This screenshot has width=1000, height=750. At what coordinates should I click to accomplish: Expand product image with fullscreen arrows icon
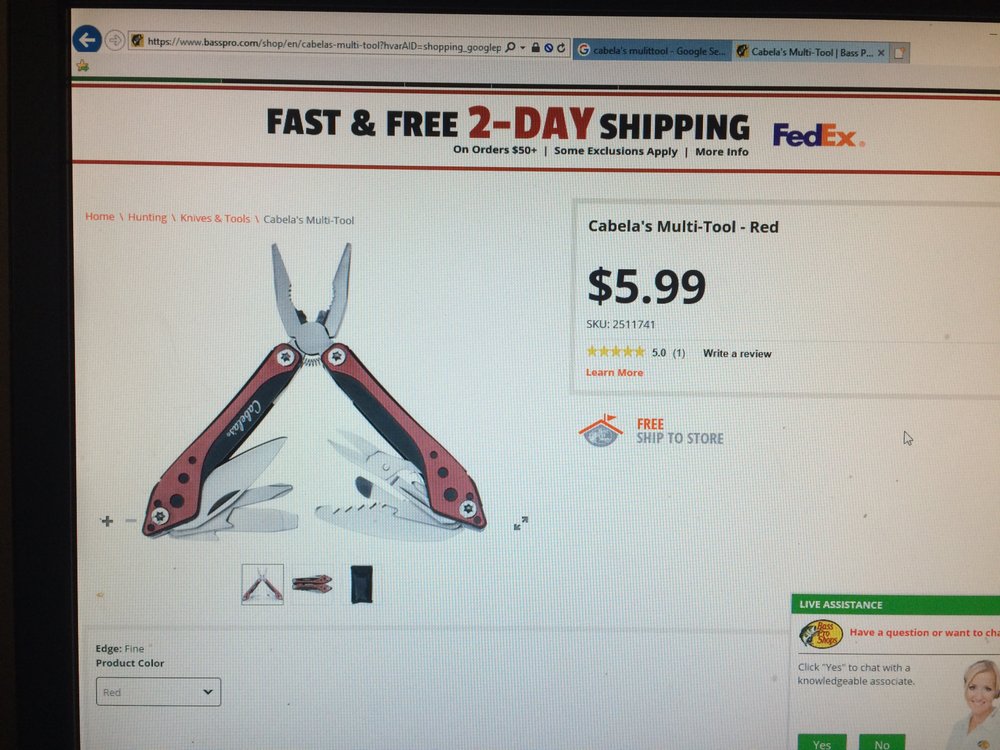pos(521,523)
